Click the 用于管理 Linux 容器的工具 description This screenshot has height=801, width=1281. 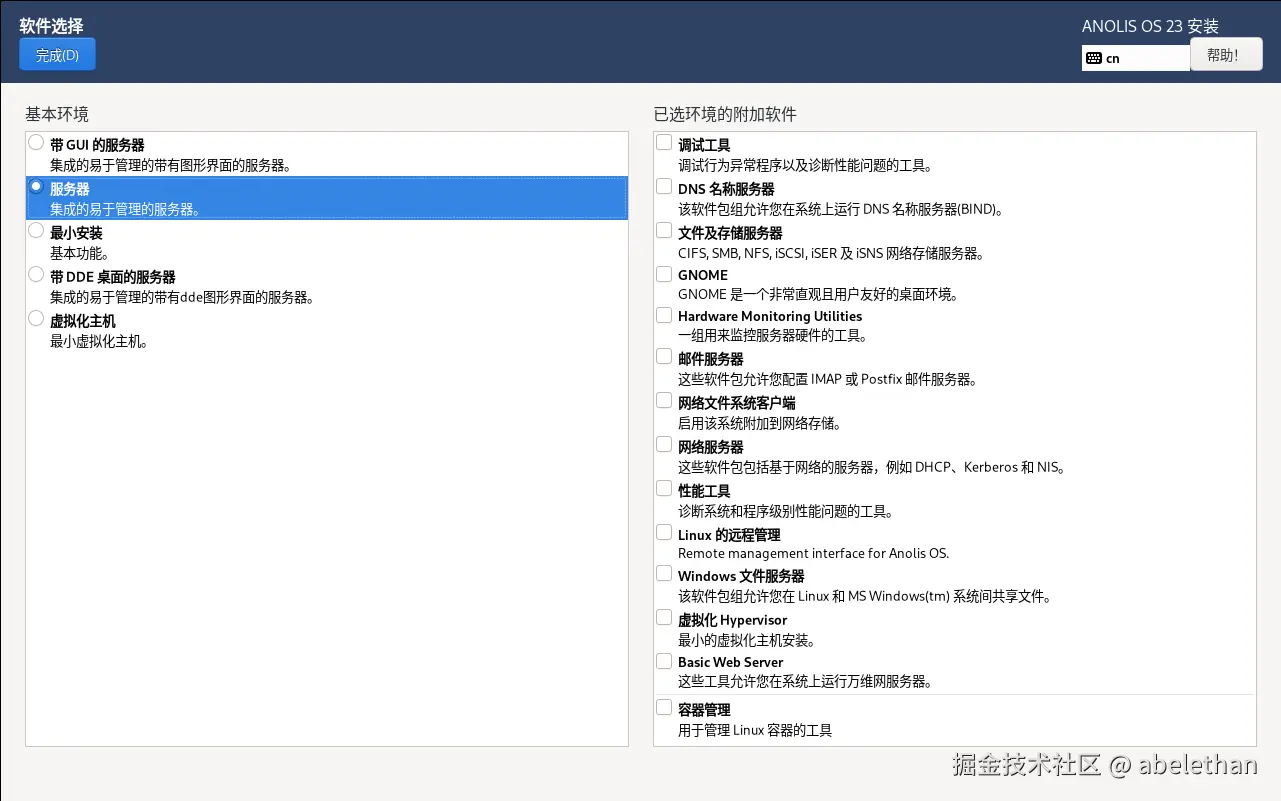click(755, 730)
